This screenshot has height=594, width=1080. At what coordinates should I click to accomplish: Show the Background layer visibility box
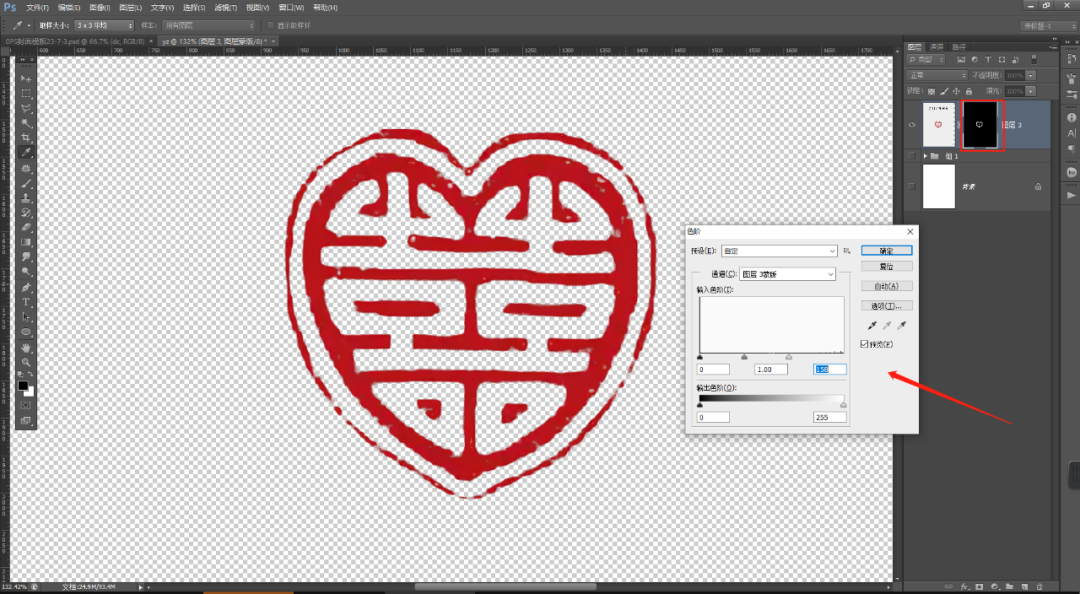[911, 187]
